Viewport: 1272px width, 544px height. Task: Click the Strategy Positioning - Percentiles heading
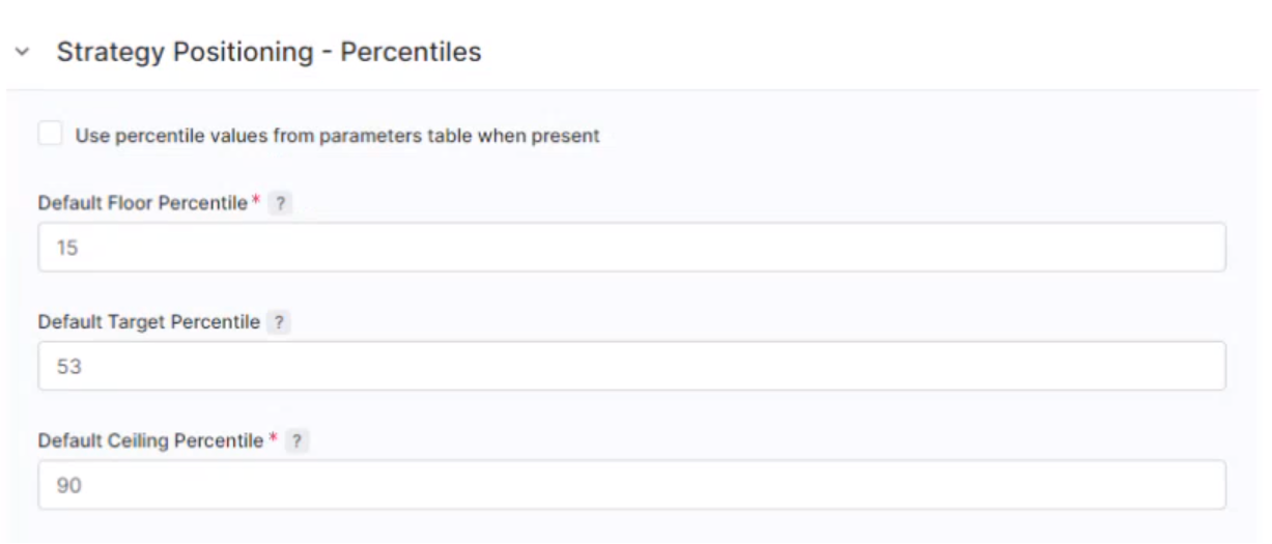pyautogui.click(x=268, y=52)
